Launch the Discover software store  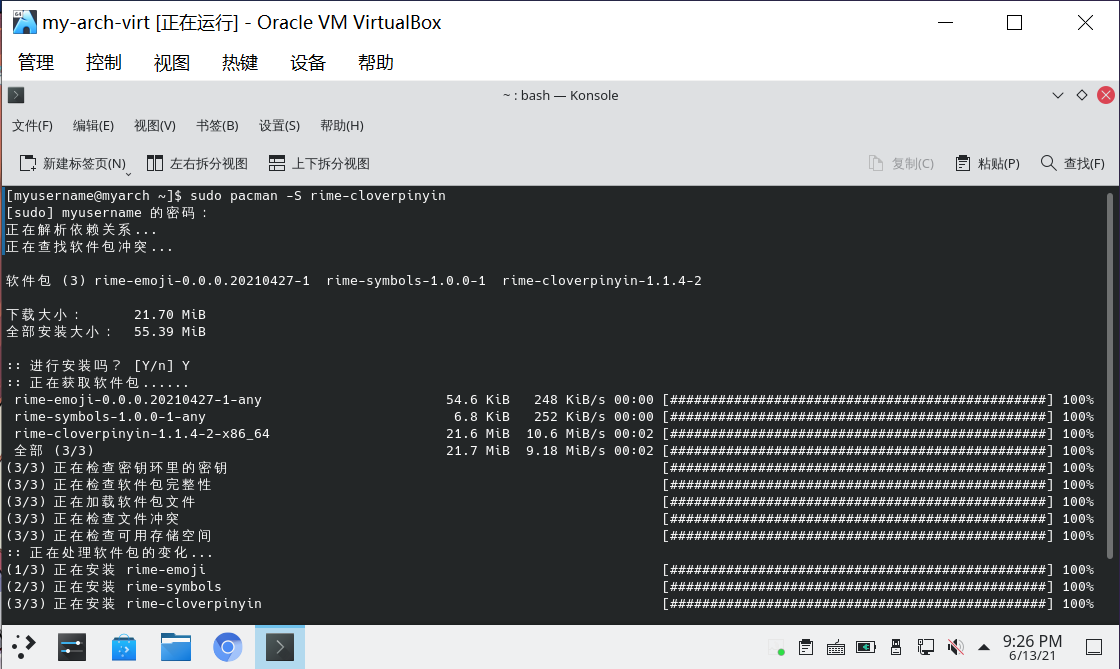click(124, 647)
